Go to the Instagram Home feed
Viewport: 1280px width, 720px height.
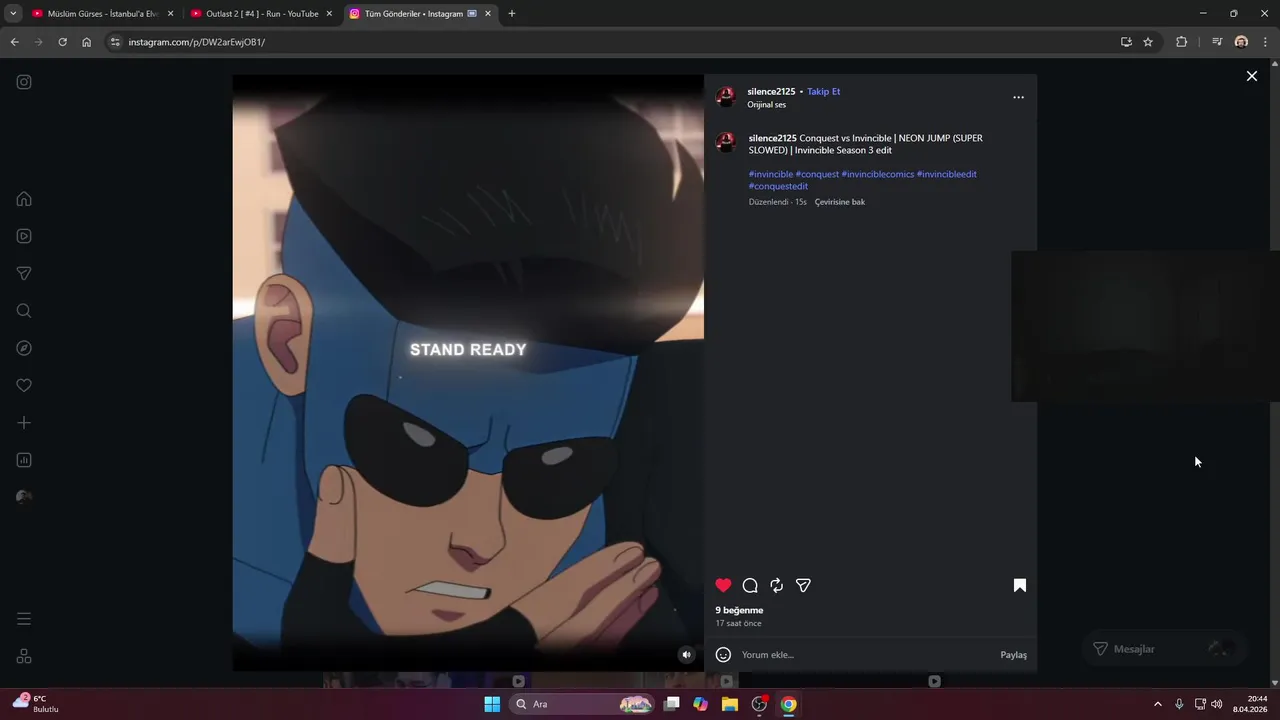pos(24,199)
